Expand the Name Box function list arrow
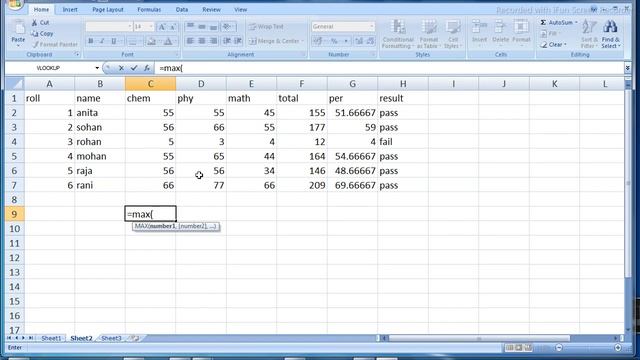This screenshot has width=640, height=360. [x=97, y=68]
